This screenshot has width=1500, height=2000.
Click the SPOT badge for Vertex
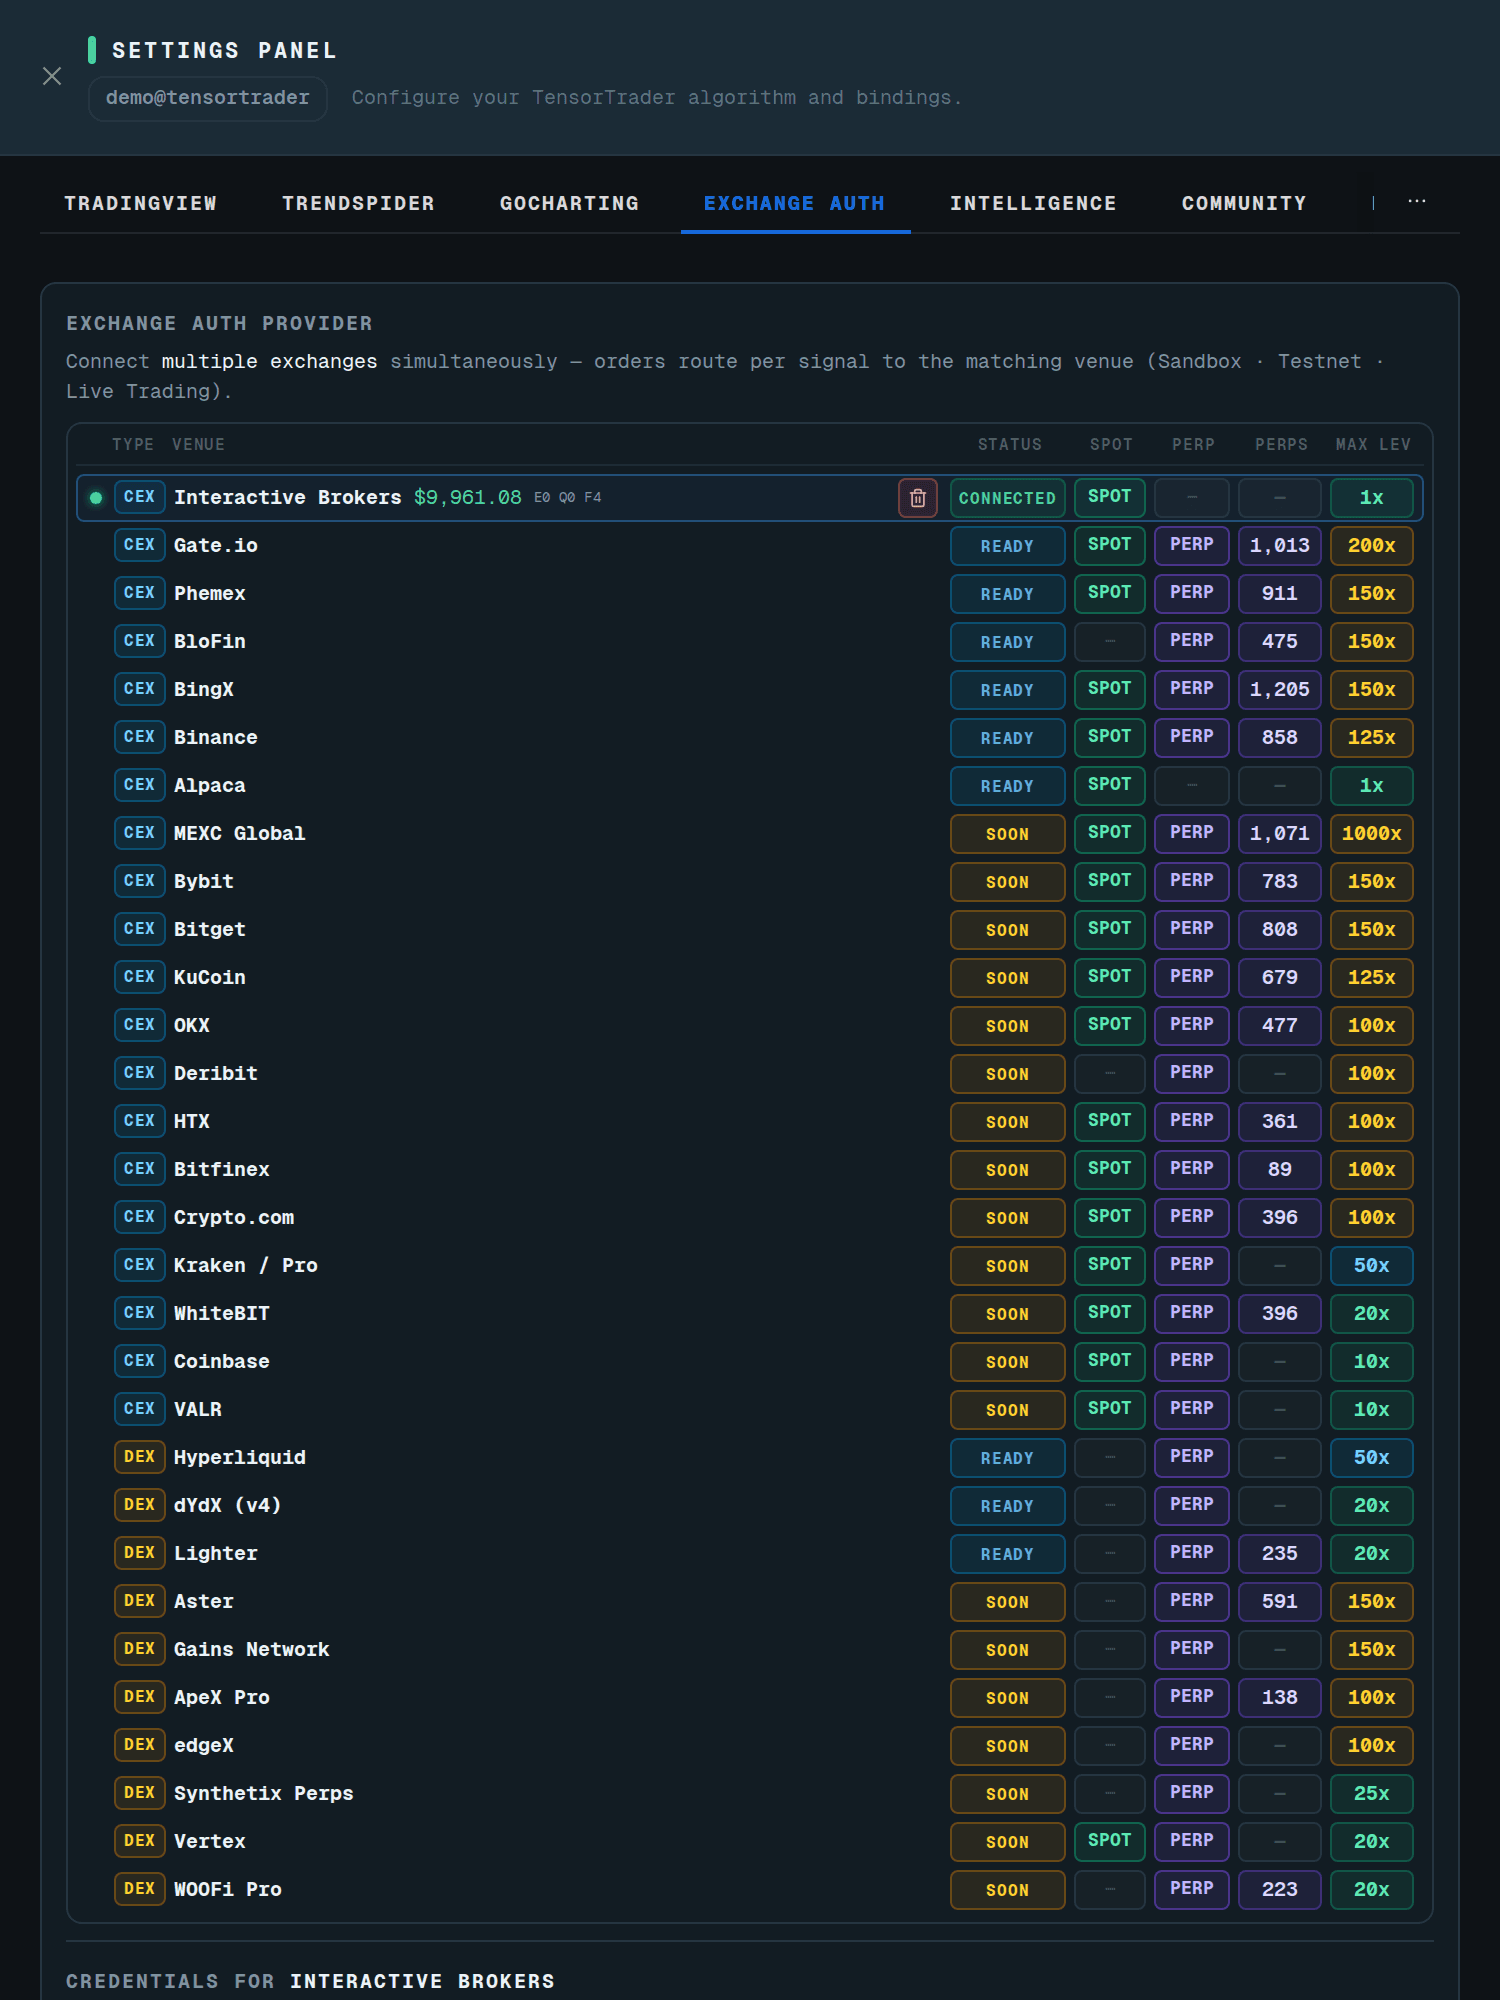point(1110,1842)
